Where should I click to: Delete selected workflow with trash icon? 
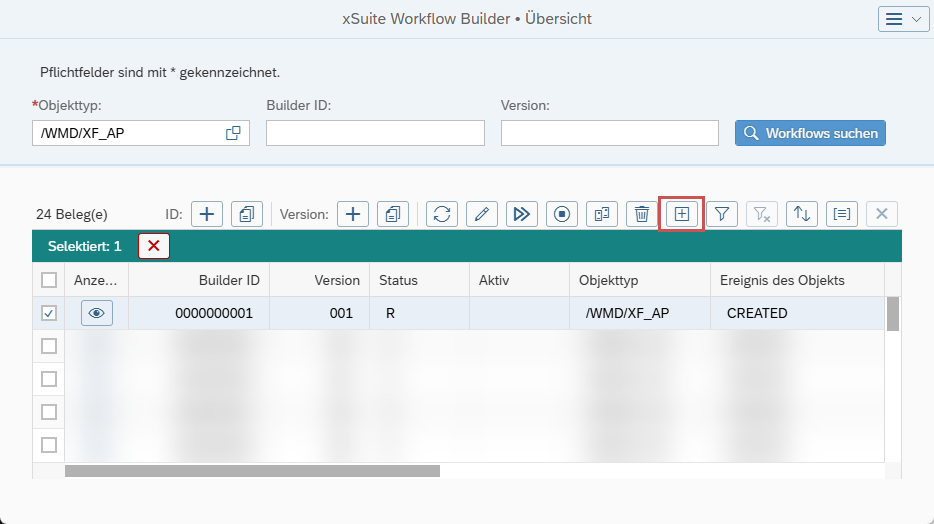642,214
